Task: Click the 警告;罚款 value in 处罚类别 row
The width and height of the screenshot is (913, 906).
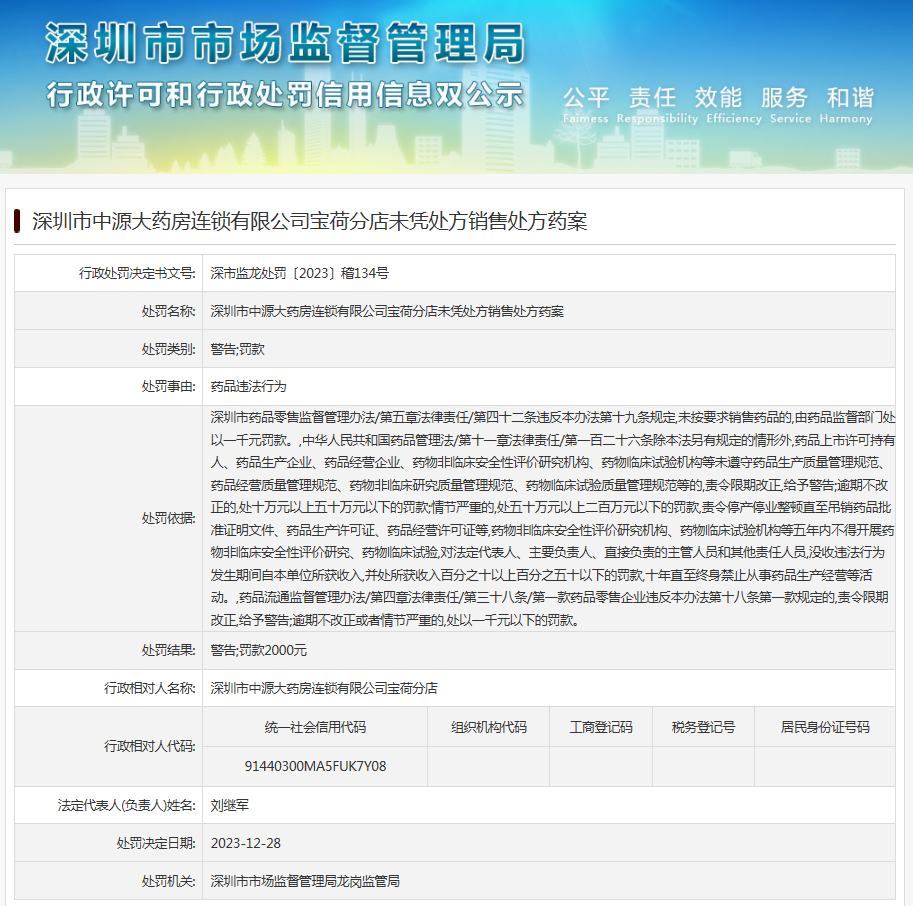Action: pyautogui.click(x=237, y=349)
